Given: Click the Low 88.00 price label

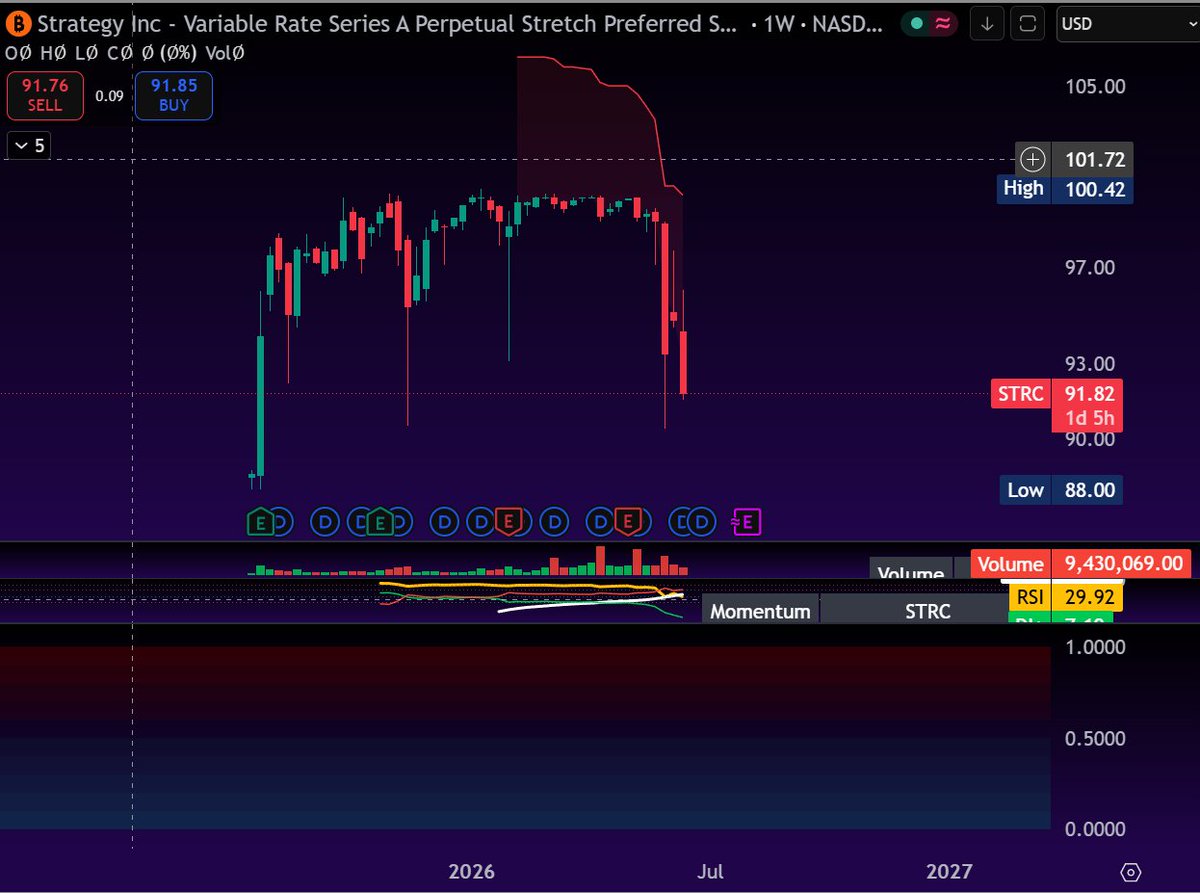Looking at the screenshot, I should pos(1060,490).
